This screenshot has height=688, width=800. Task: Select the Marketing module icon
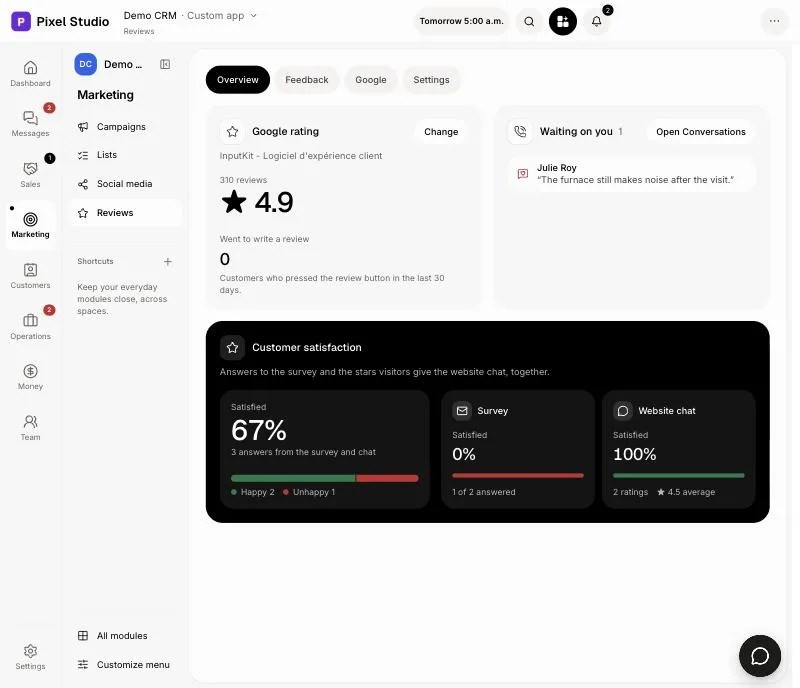[30, 225]
